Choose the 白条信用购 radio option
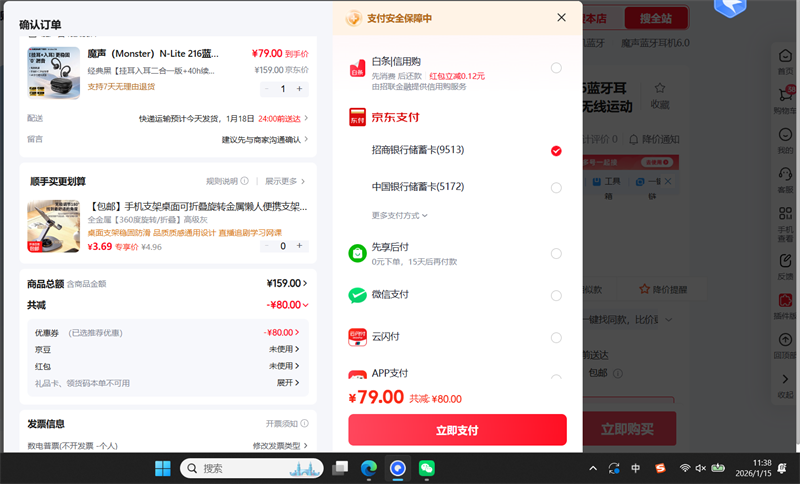800x484 pixels. tap(556, 68)
